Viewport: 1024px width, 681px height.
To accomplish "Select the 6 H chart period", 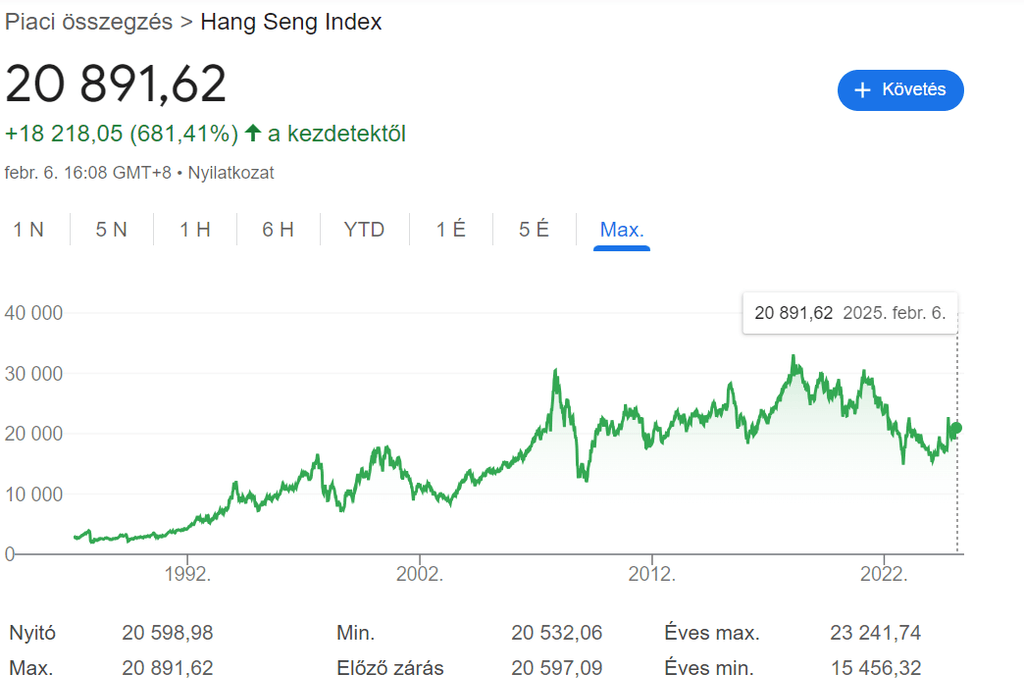I will coord(277,229).
